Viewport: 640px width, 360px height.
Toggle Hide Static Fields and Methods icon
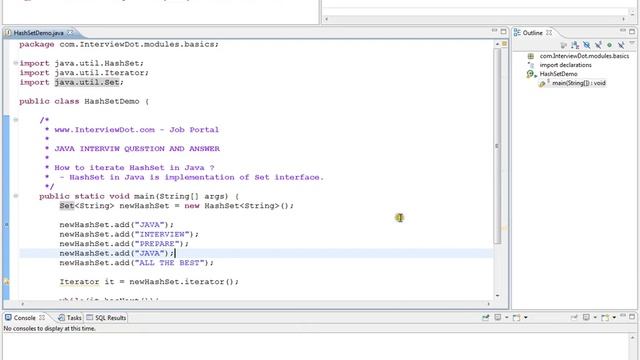598,45
